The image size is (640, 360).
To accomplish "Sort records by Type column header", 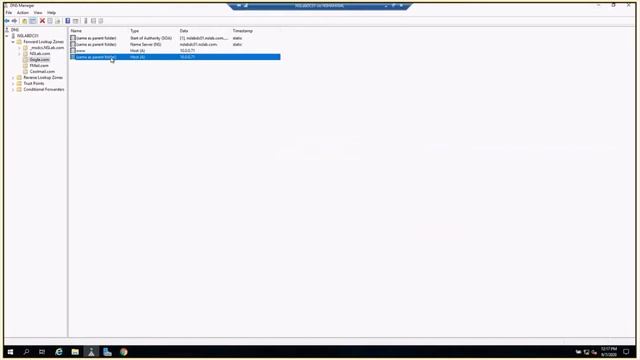I will pos(134,31).
